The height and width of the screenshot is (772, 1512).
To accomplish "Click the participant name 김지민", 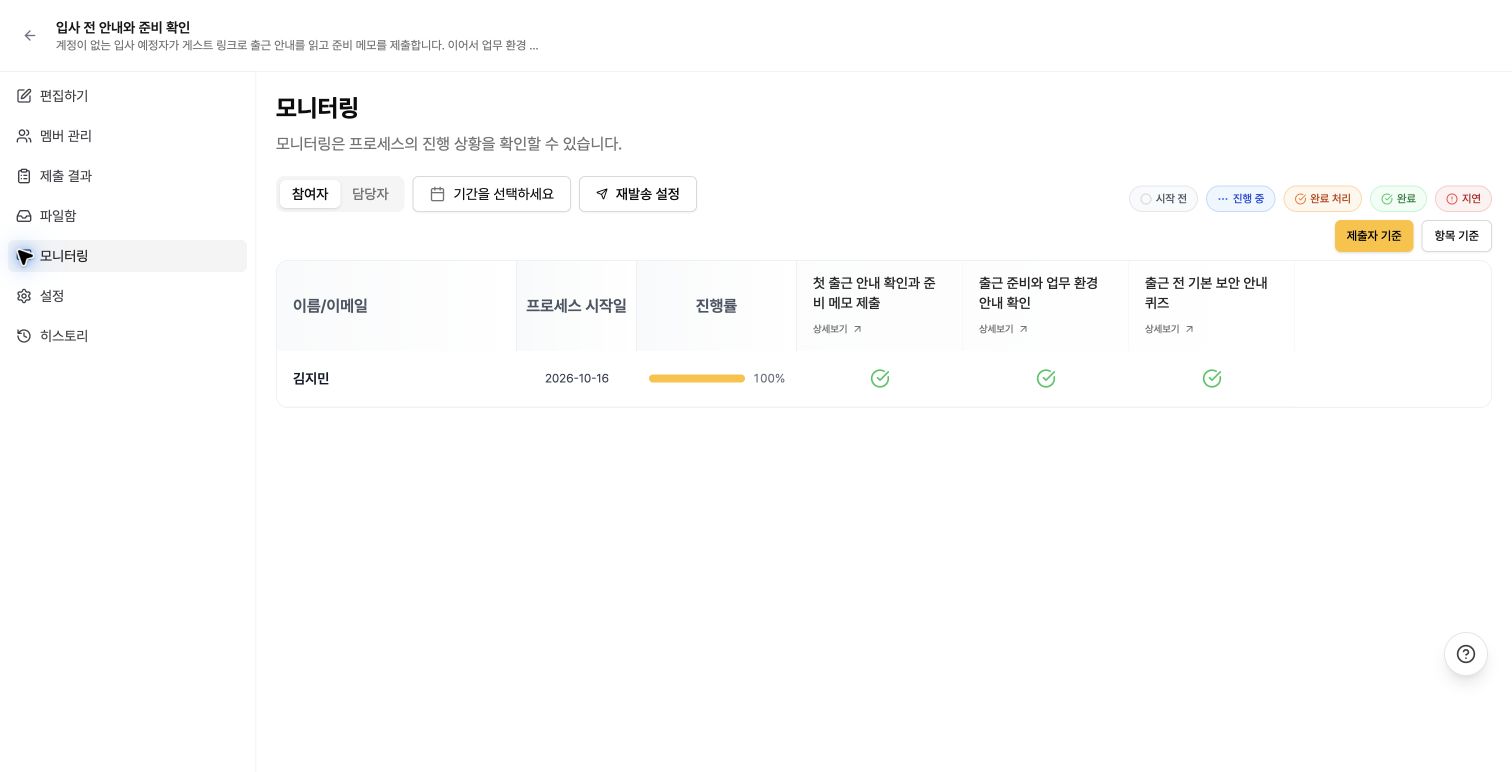I will [311, 379].
